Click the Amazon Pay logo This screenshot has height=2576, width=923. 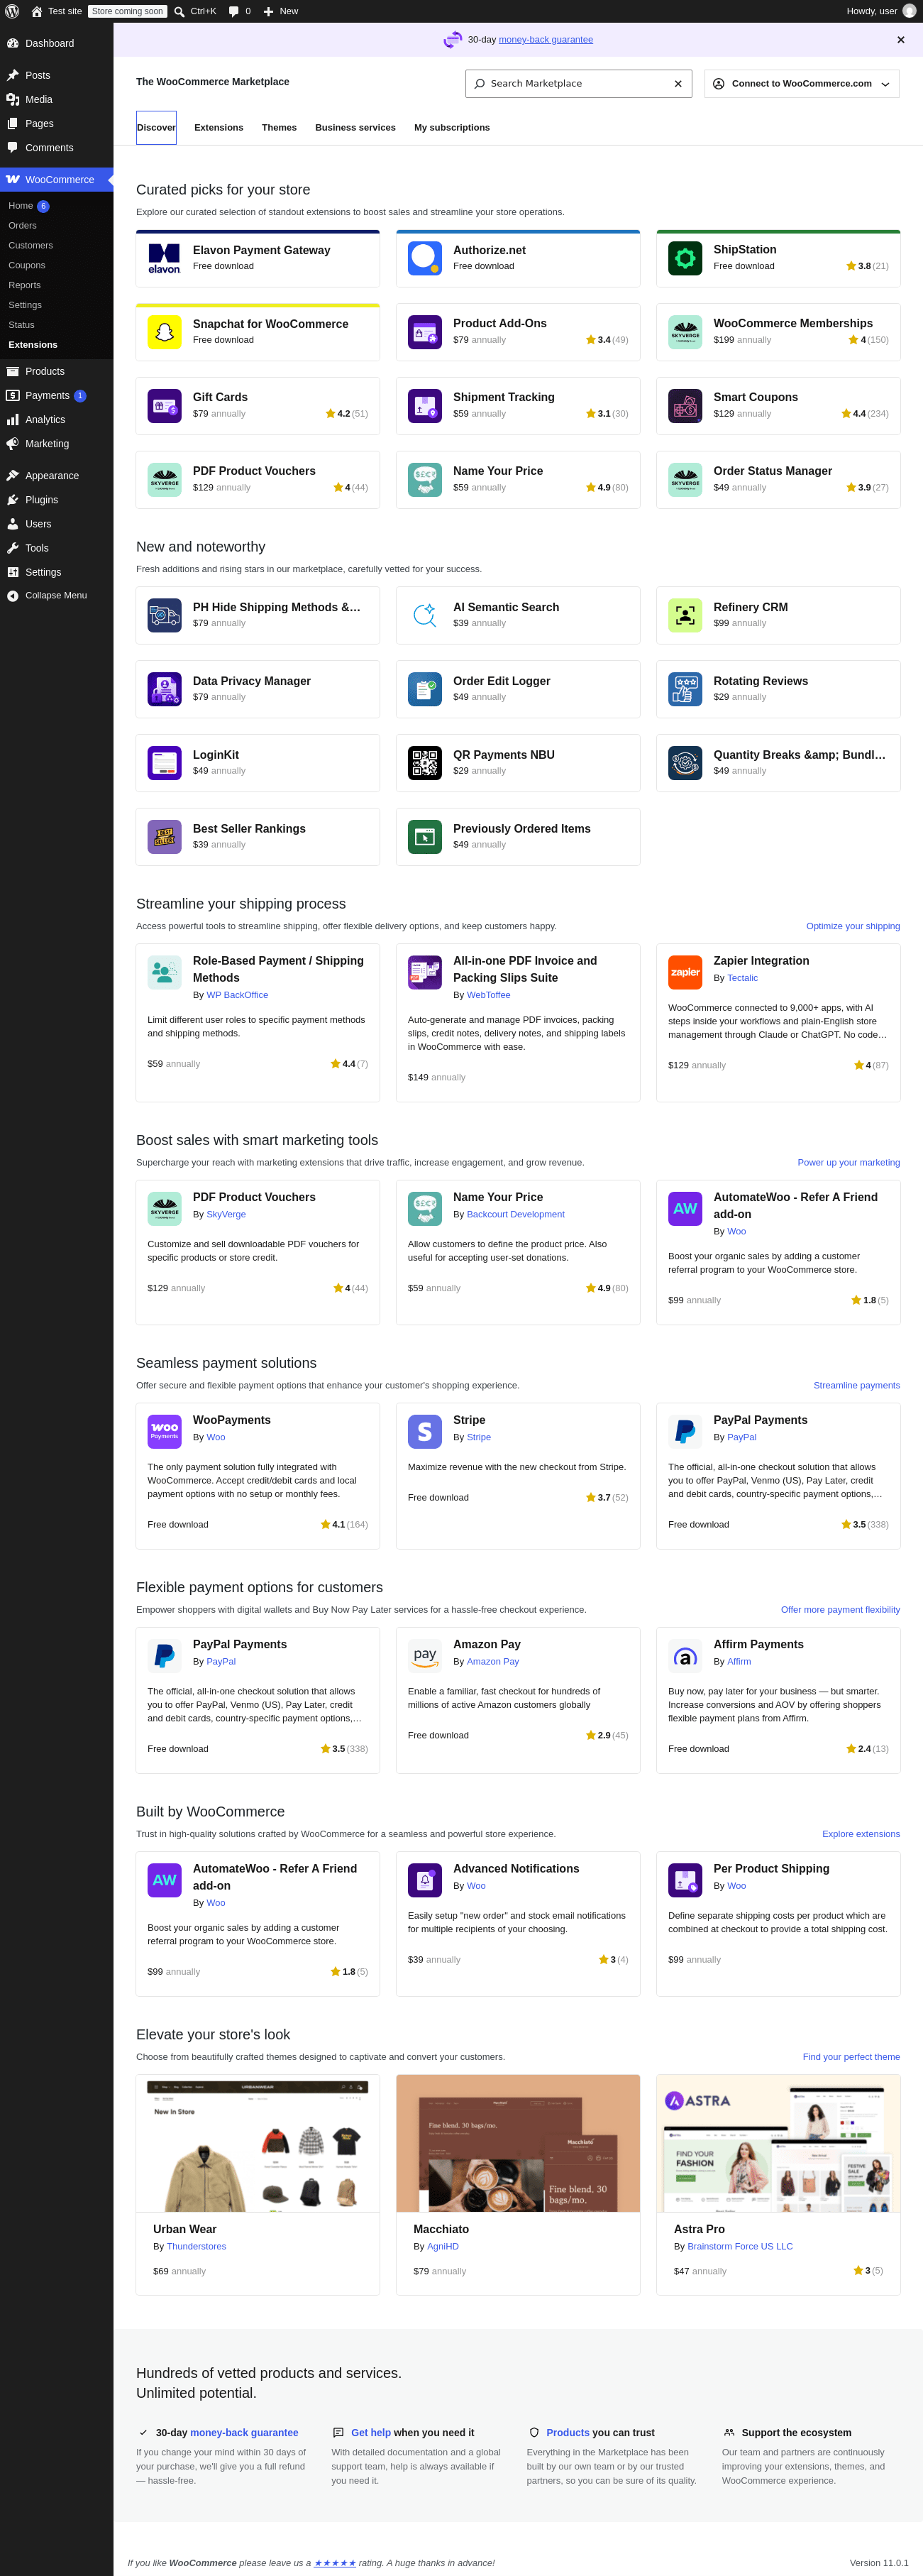(425, 1656)
